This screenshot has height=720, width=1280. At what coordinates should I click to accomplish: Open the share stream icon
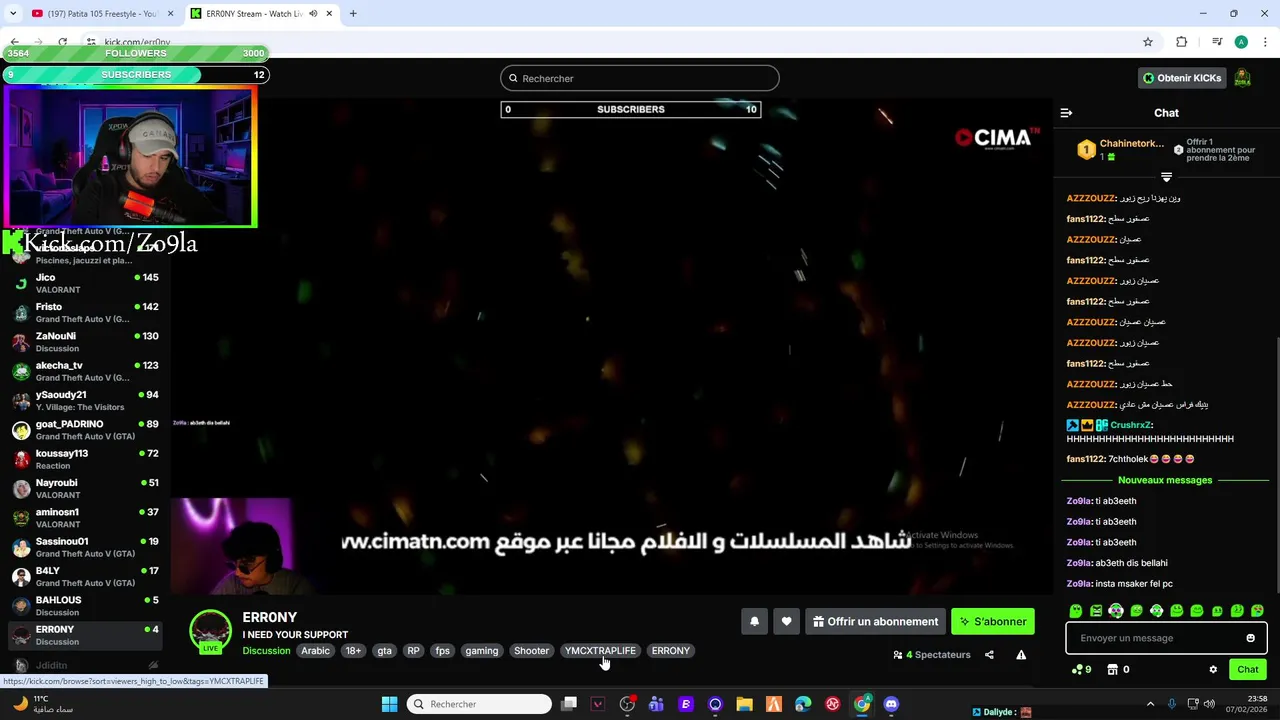coord(989,655)
